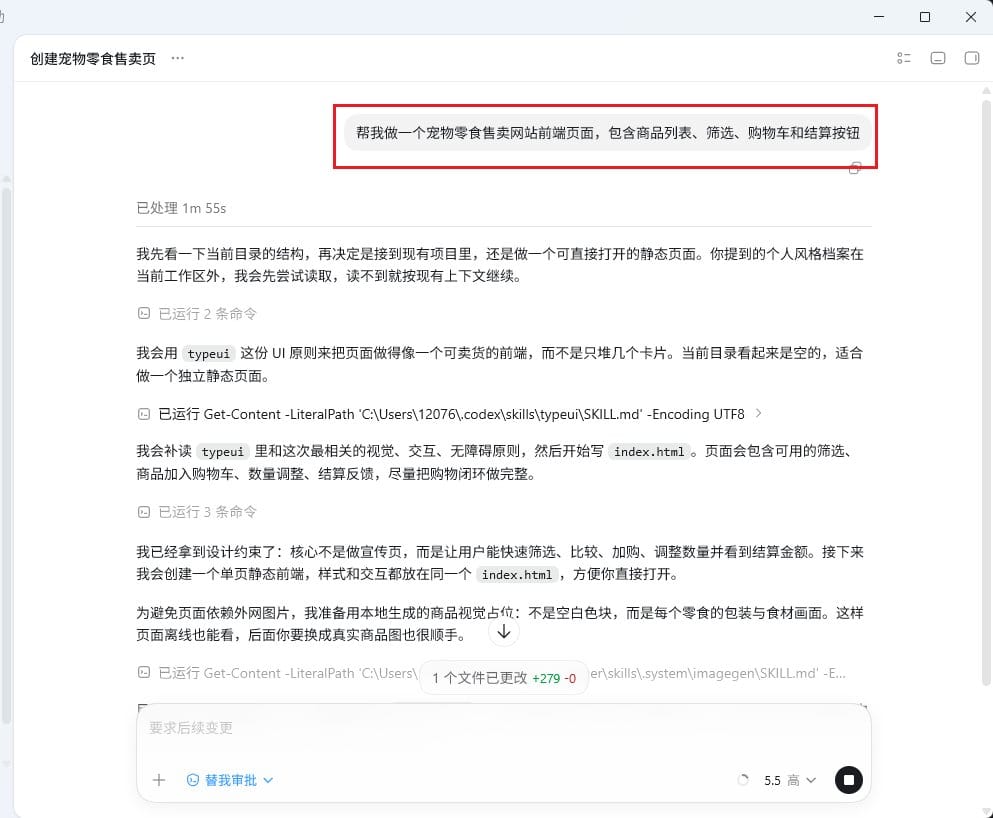
Task: Stop the running task with stop button
Action: point(849,780)
